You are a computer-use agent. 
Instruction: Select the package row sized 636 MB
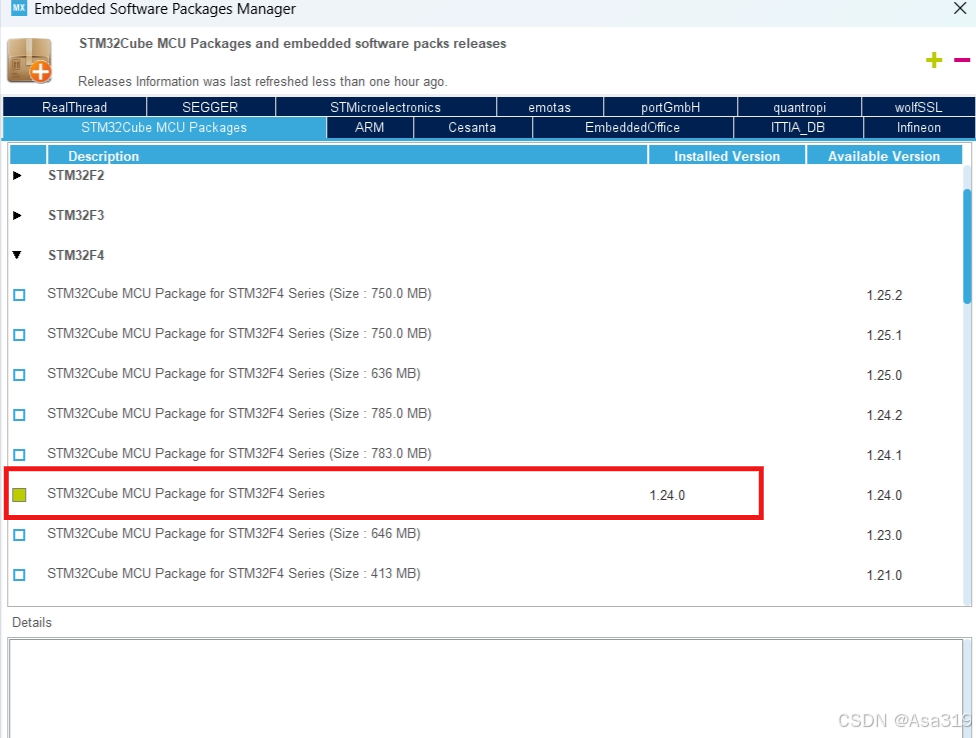(x=233, y=373)
